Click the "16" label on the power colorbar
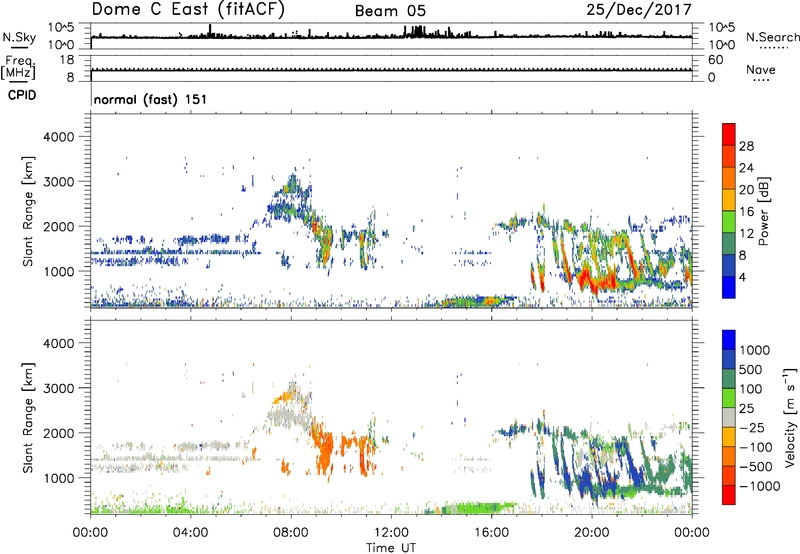 (x=746, y=212)
